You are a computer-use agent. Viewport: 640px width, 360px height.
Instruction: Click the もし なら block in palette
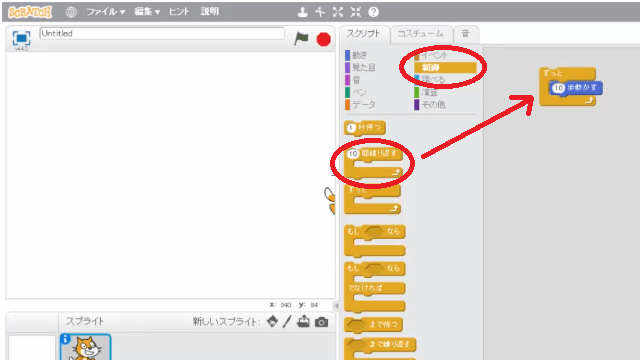375,240
